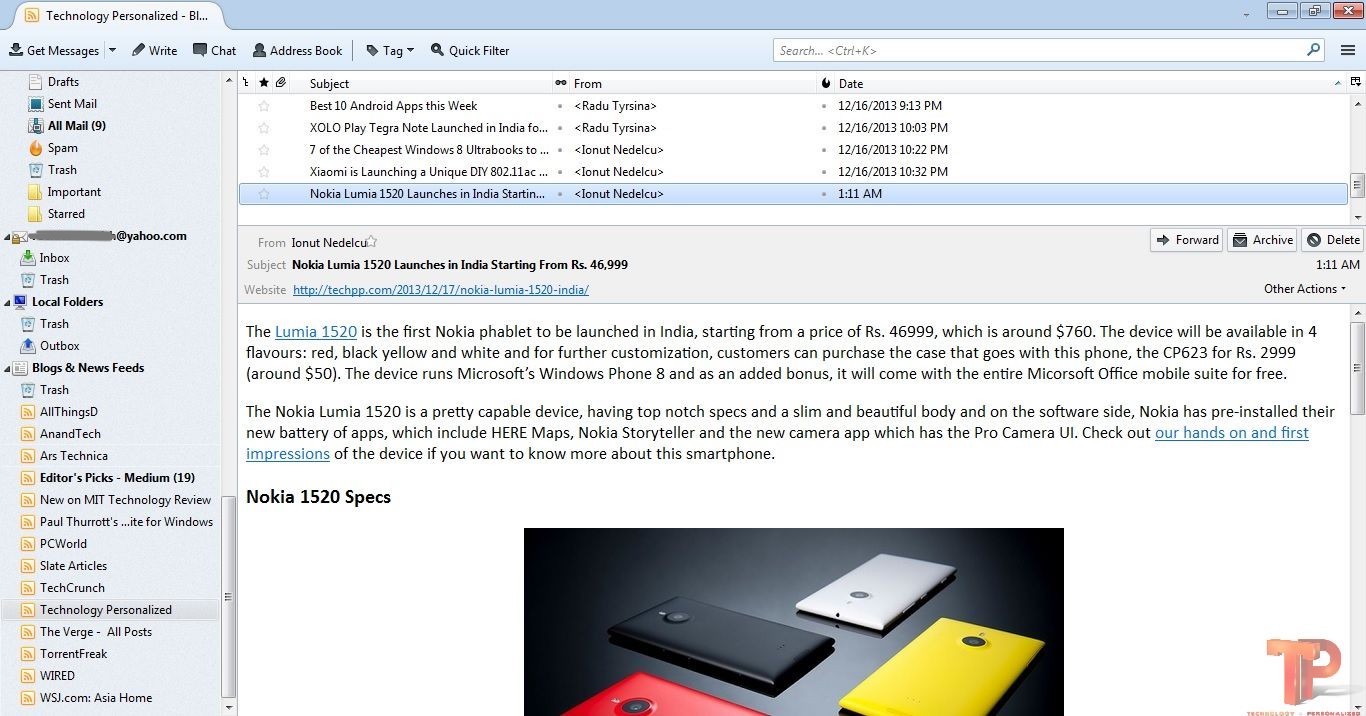Sort by the read status column header

(561, 83)
